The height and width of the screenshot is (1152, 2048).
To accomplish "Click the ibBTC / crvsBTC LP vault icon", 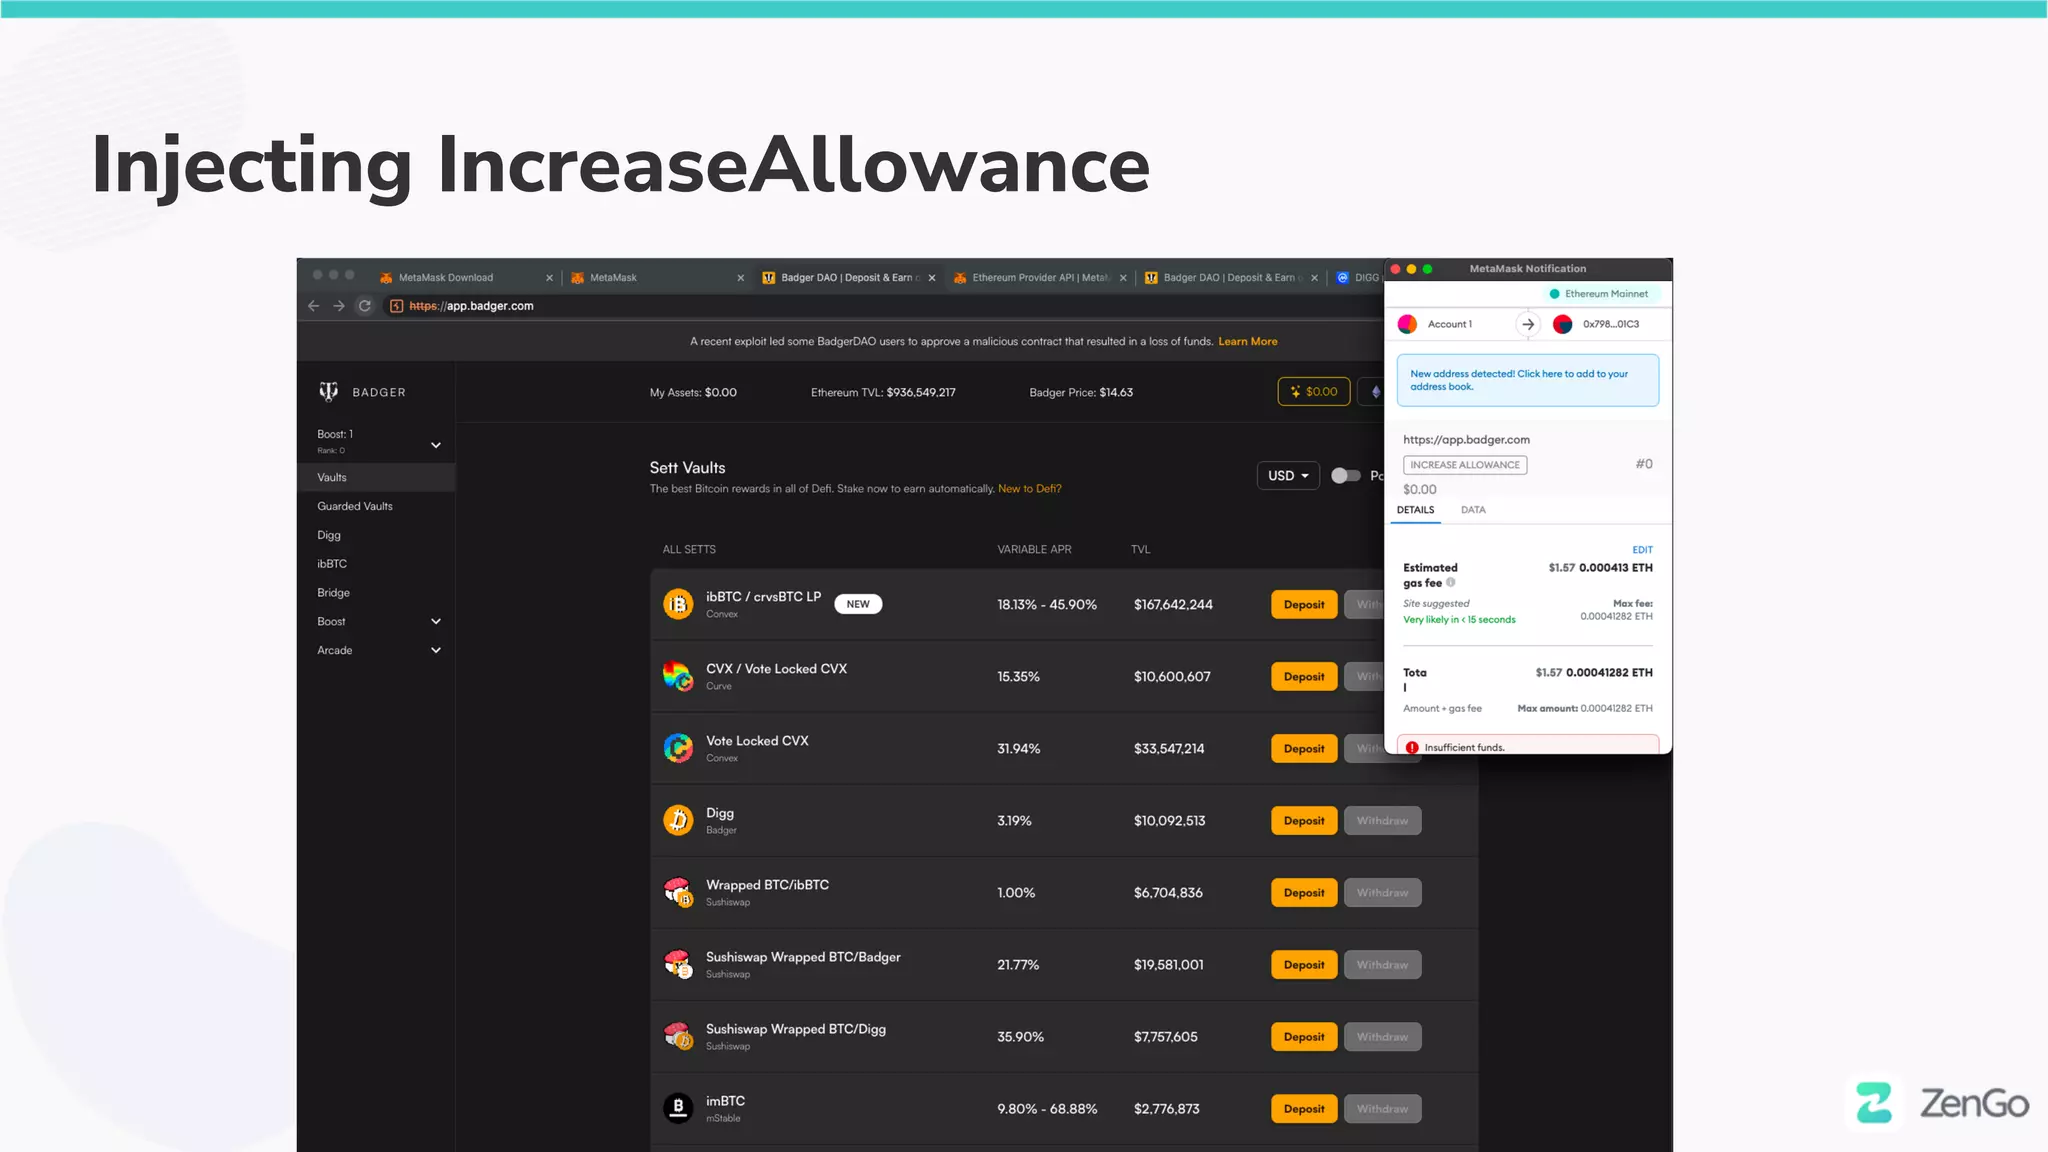I will click(678, 604).
